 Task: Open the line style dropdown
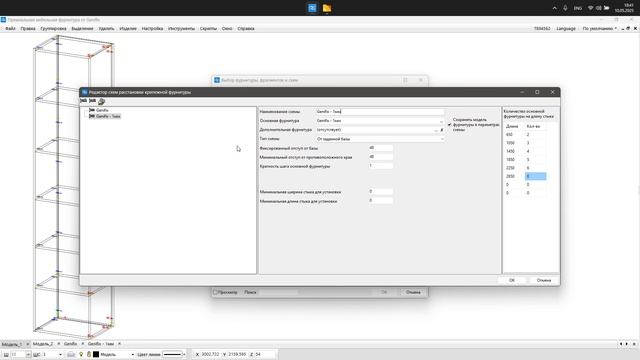[x=184, y=355]
